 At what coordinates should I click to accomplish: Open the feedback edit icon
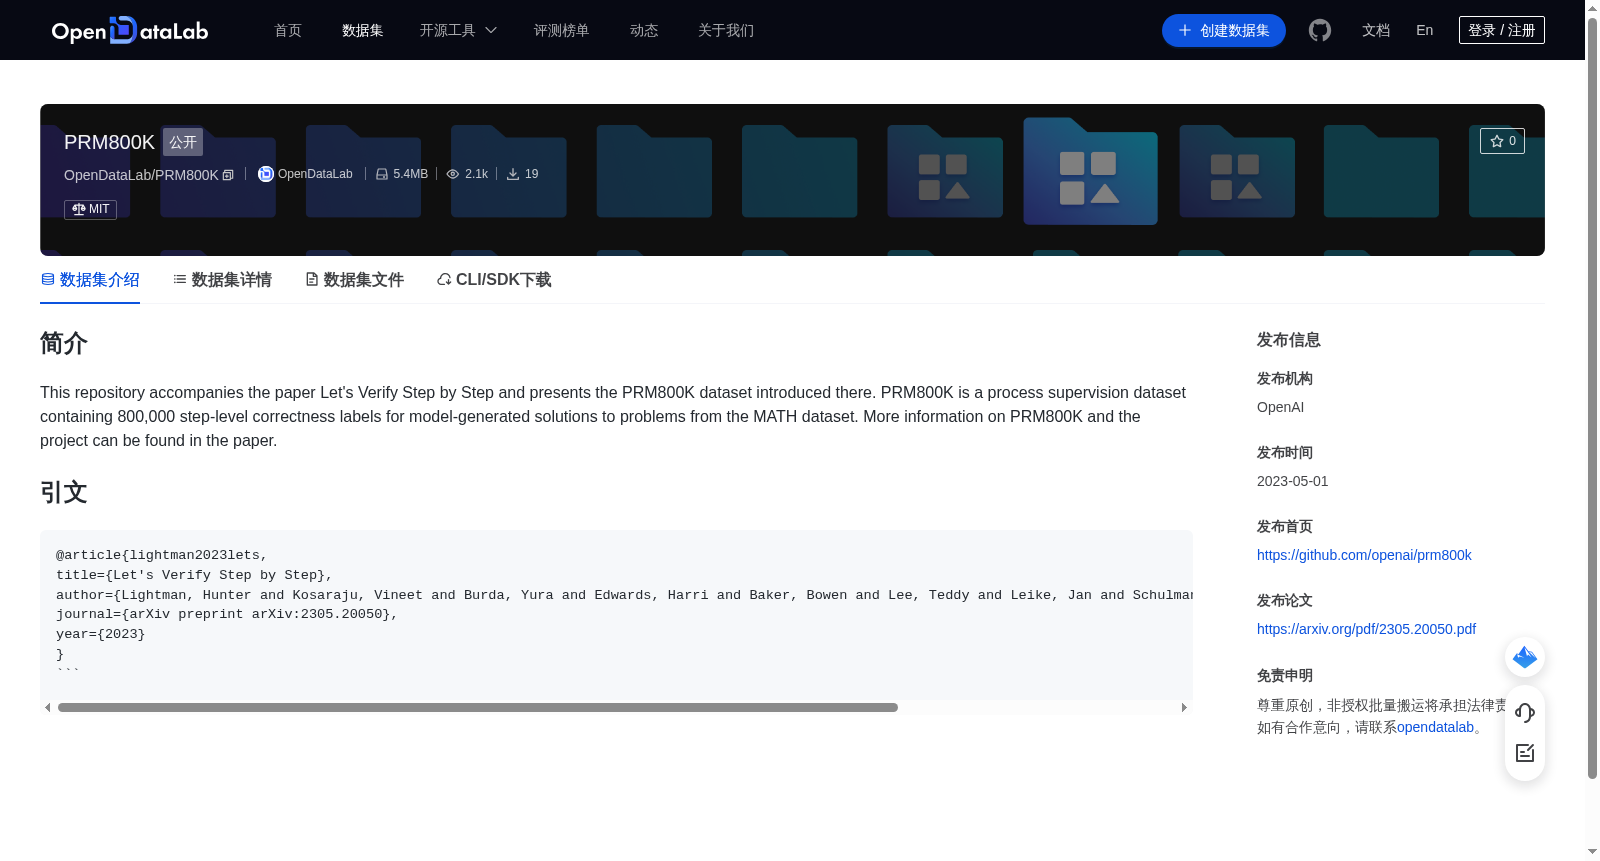click(x=1525, y=753)
